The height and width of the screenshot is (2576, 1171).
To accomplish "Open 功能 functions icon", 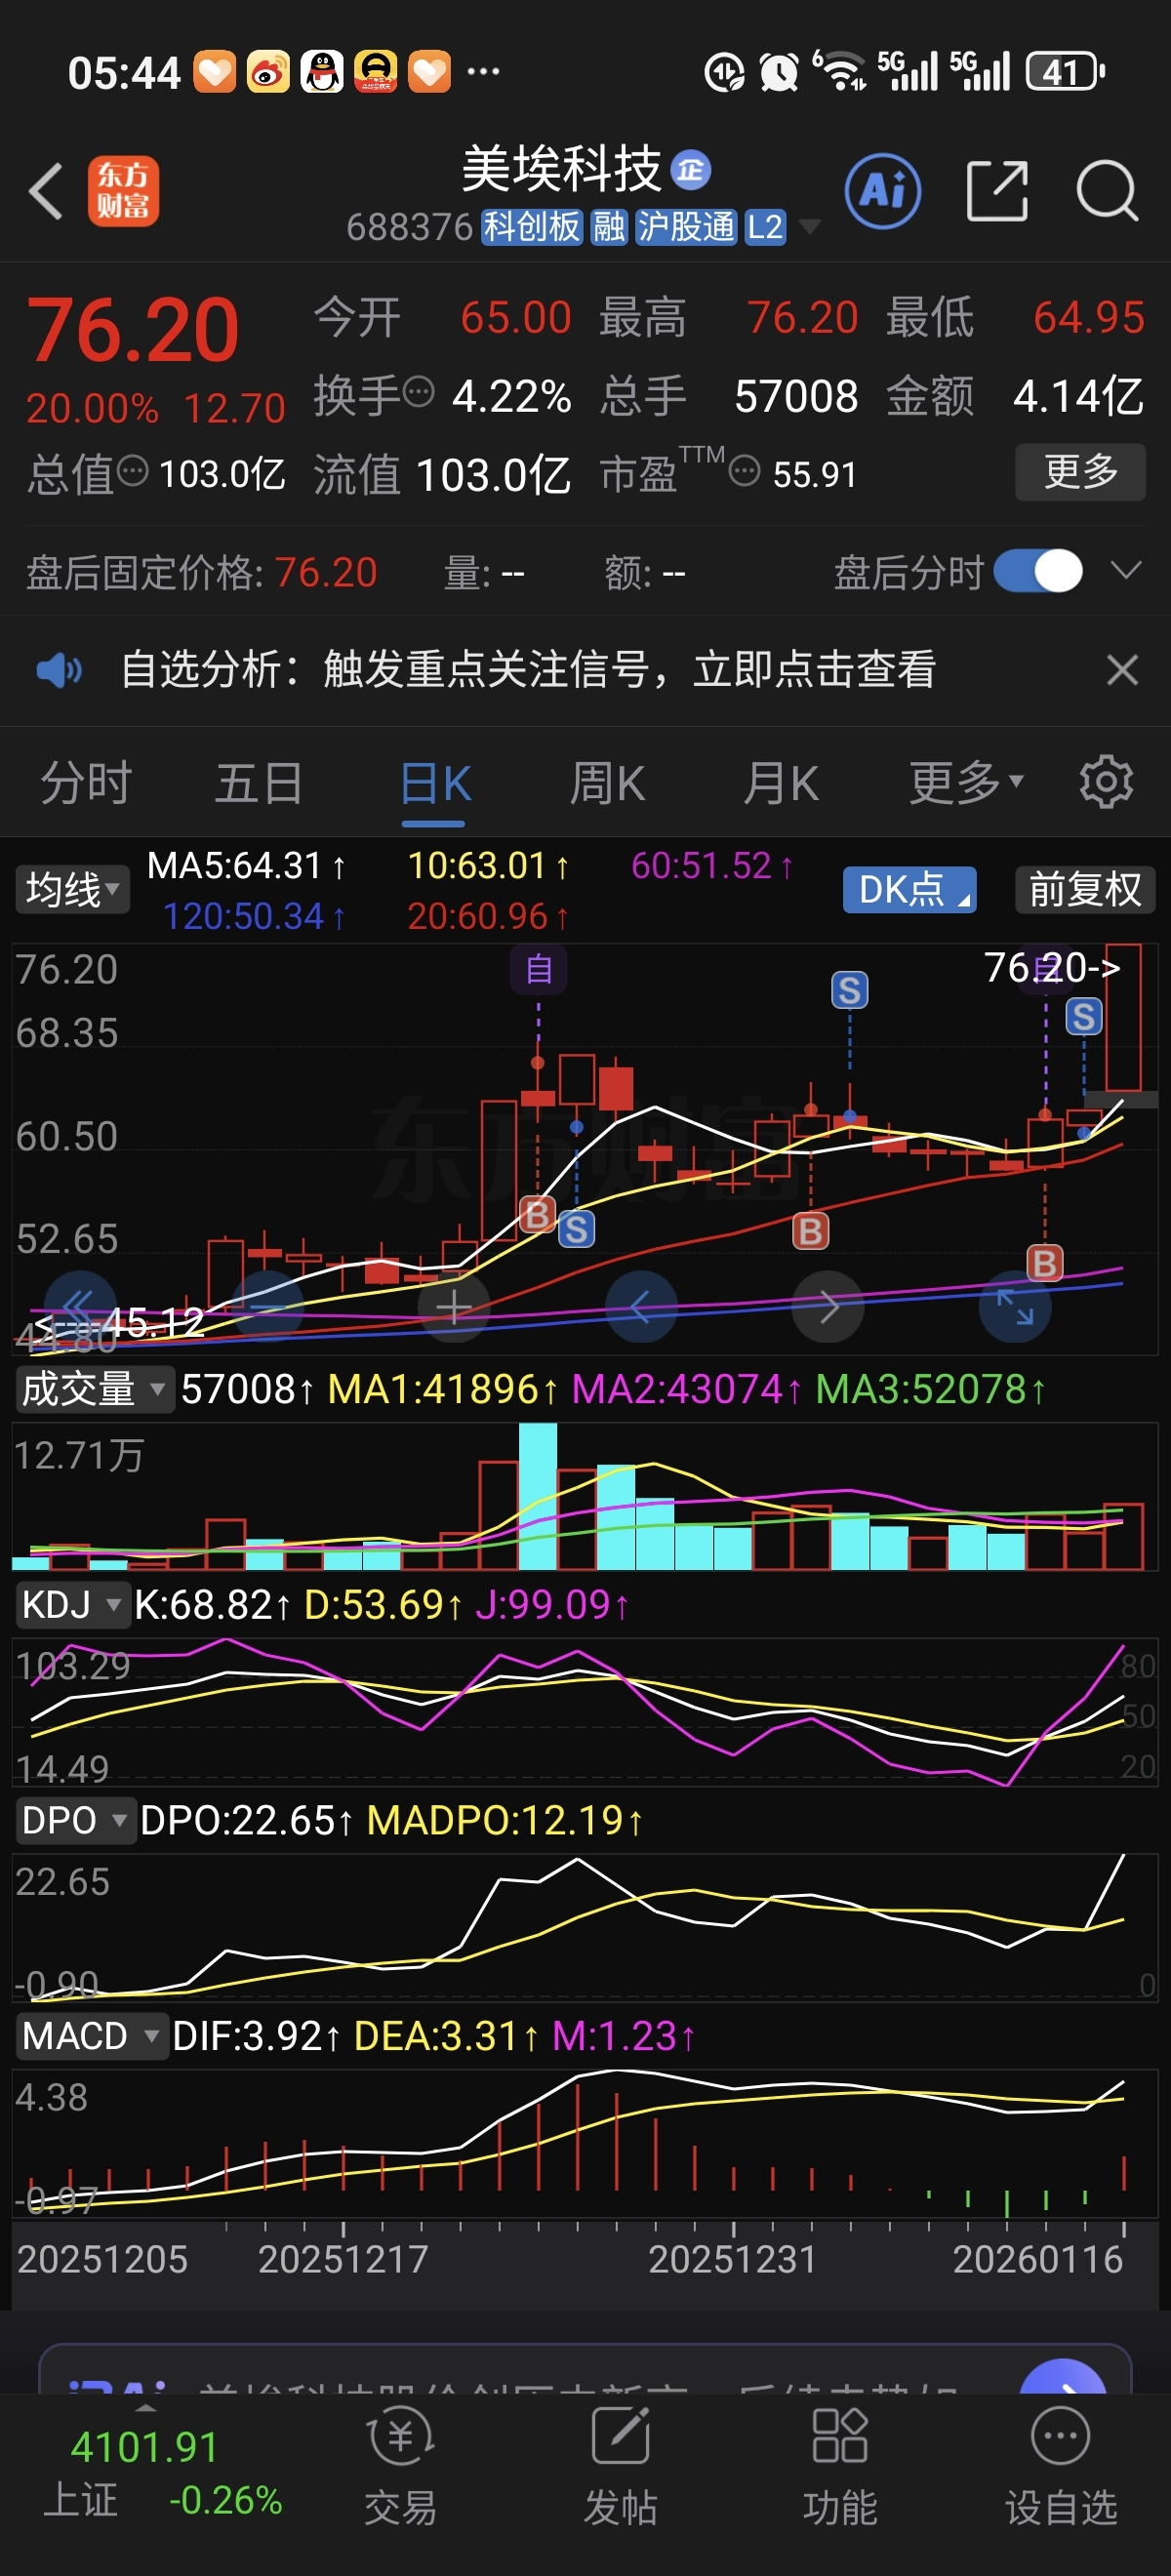I will coord(840,2466).
